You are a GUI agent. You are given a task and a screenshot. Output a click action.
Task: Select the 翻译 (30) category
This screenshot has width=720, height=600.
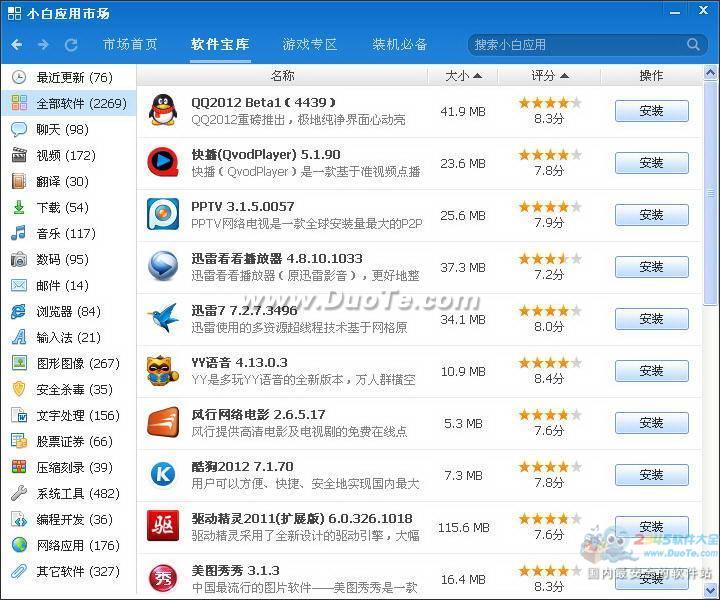pyautogui.click(x=68, y=181)
